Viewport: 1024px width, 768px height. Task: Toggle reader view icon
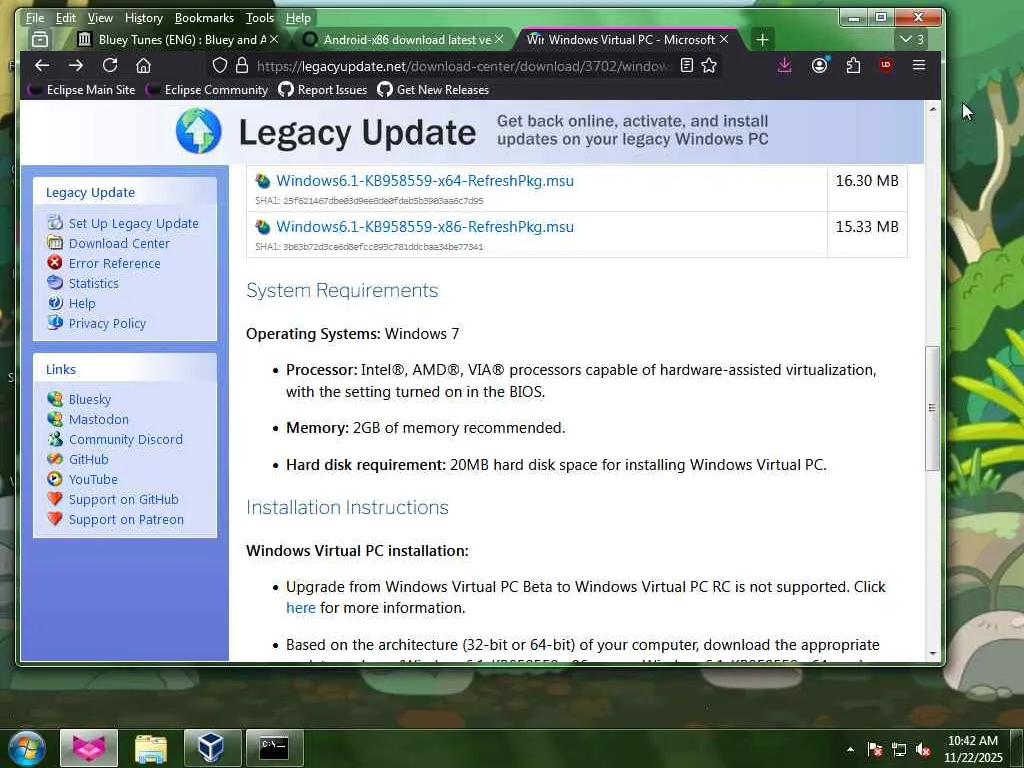coord(686,65)
